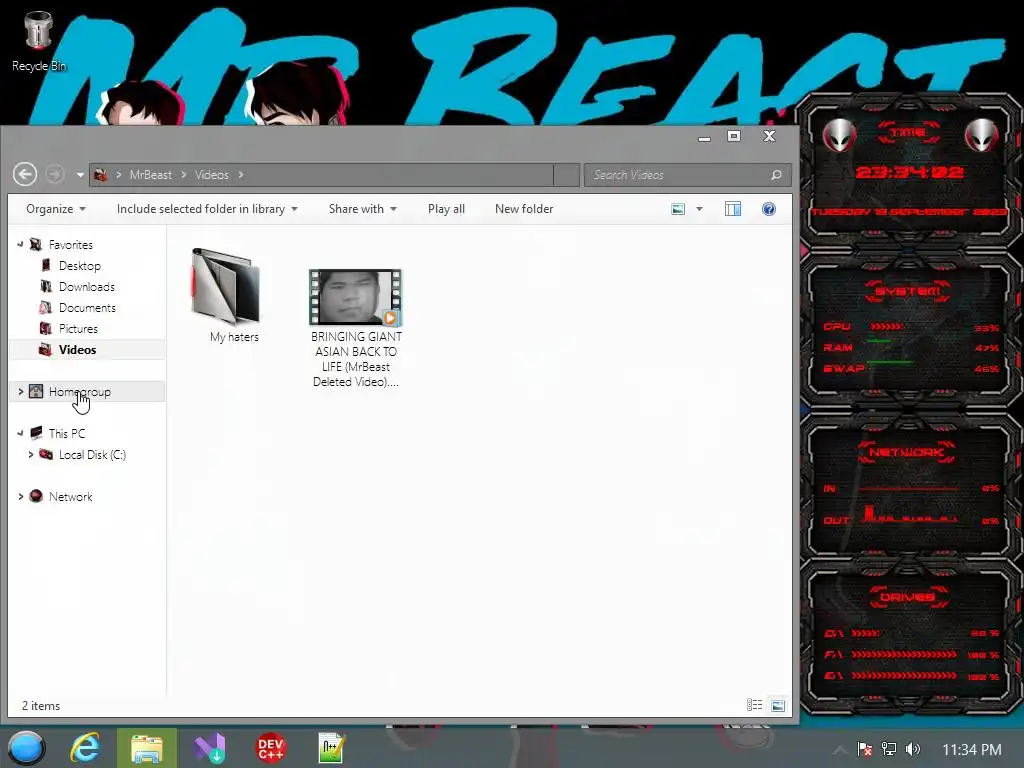
Task: Select Local Disk (C:) drive icon
Action: (x=46, y=455)
